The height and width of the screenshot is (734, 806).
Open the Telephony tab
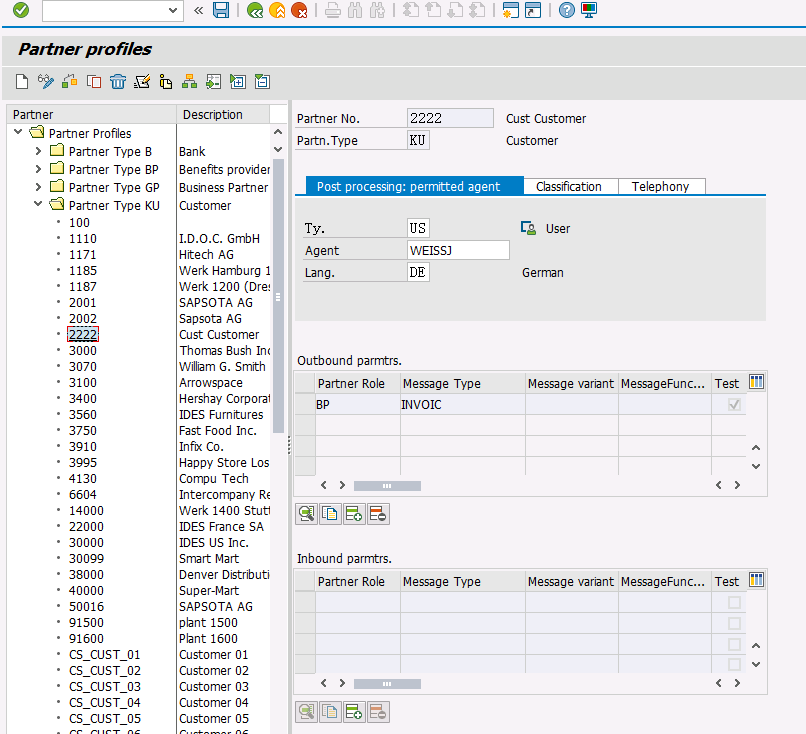[660, 186]
